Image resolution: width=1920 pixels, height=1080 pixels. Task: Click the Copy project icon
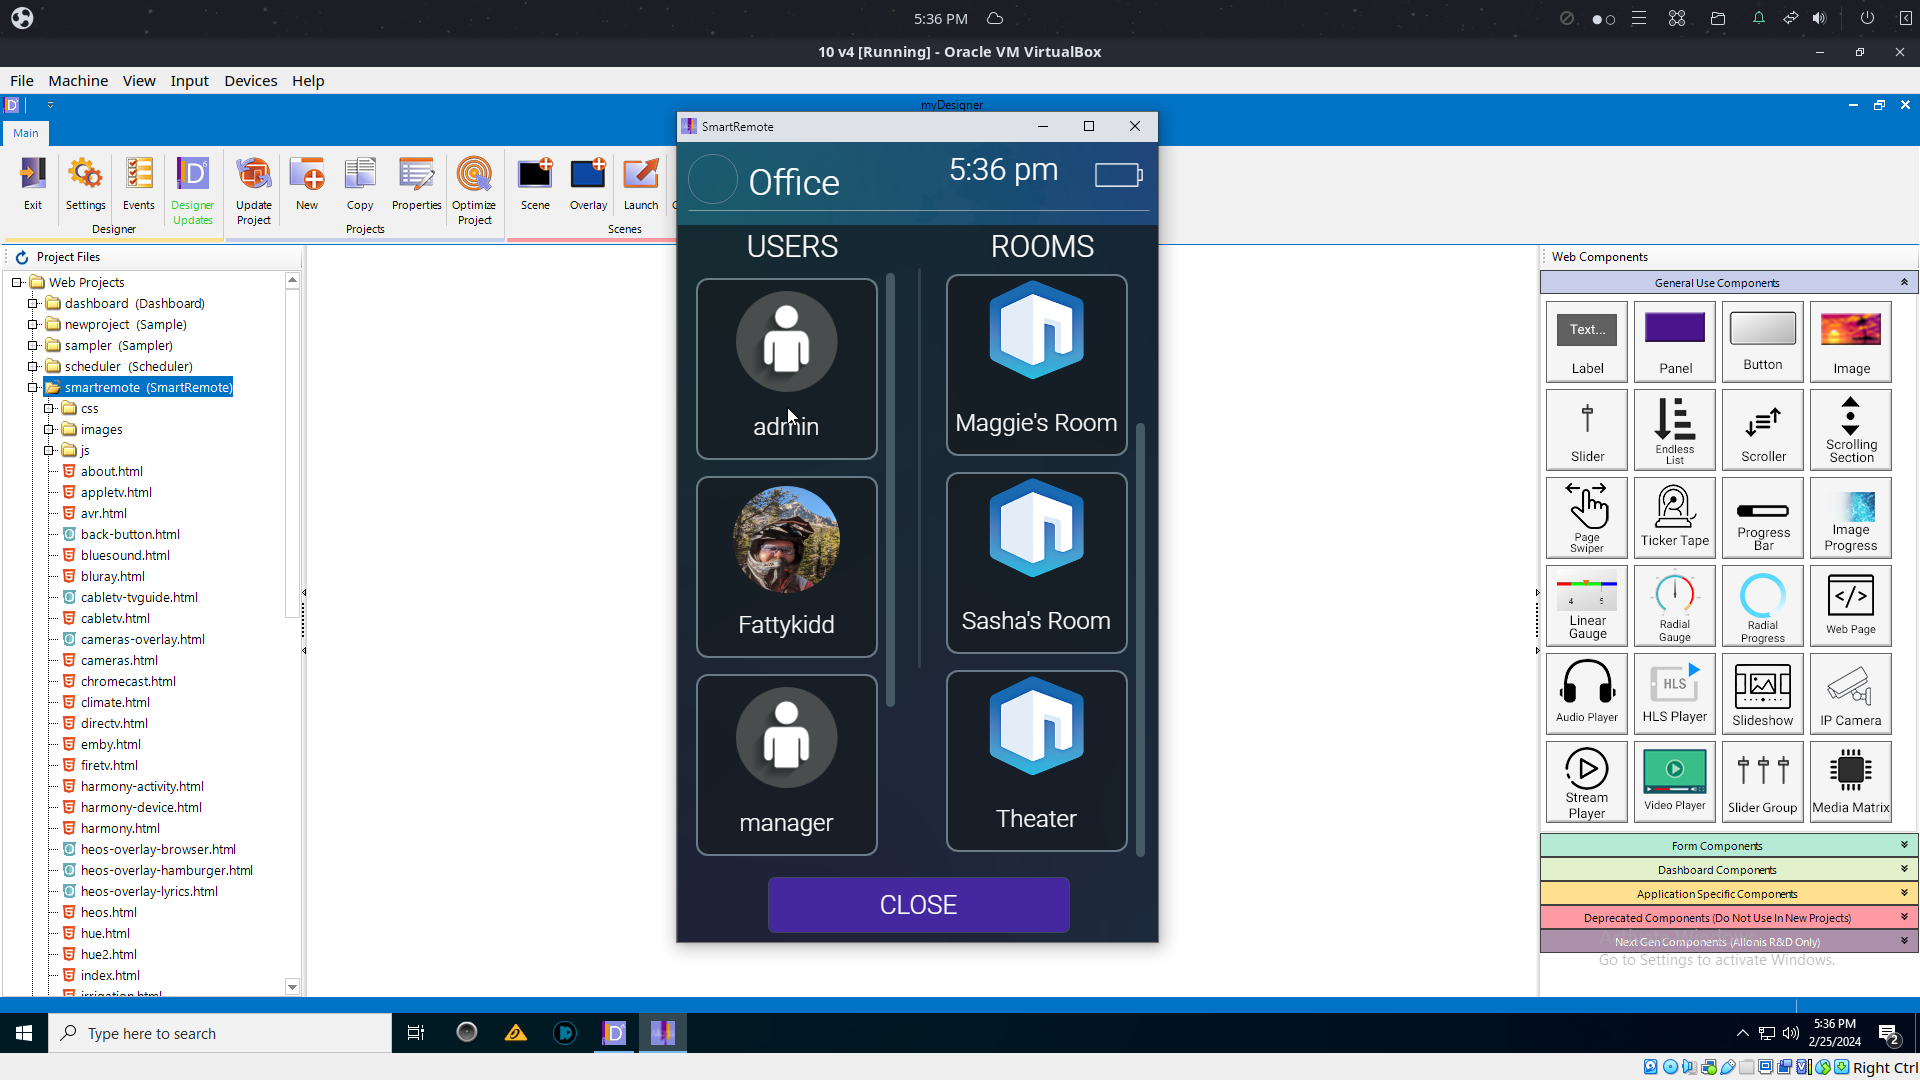(x=360, y=184)
